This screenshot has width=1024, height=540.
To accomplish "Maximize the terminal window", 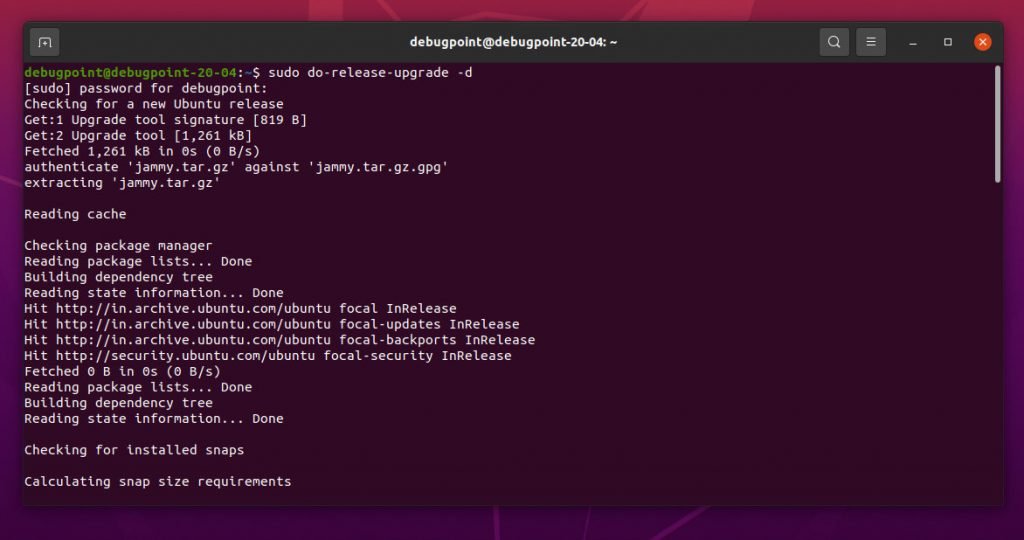I will pos(948,42).
